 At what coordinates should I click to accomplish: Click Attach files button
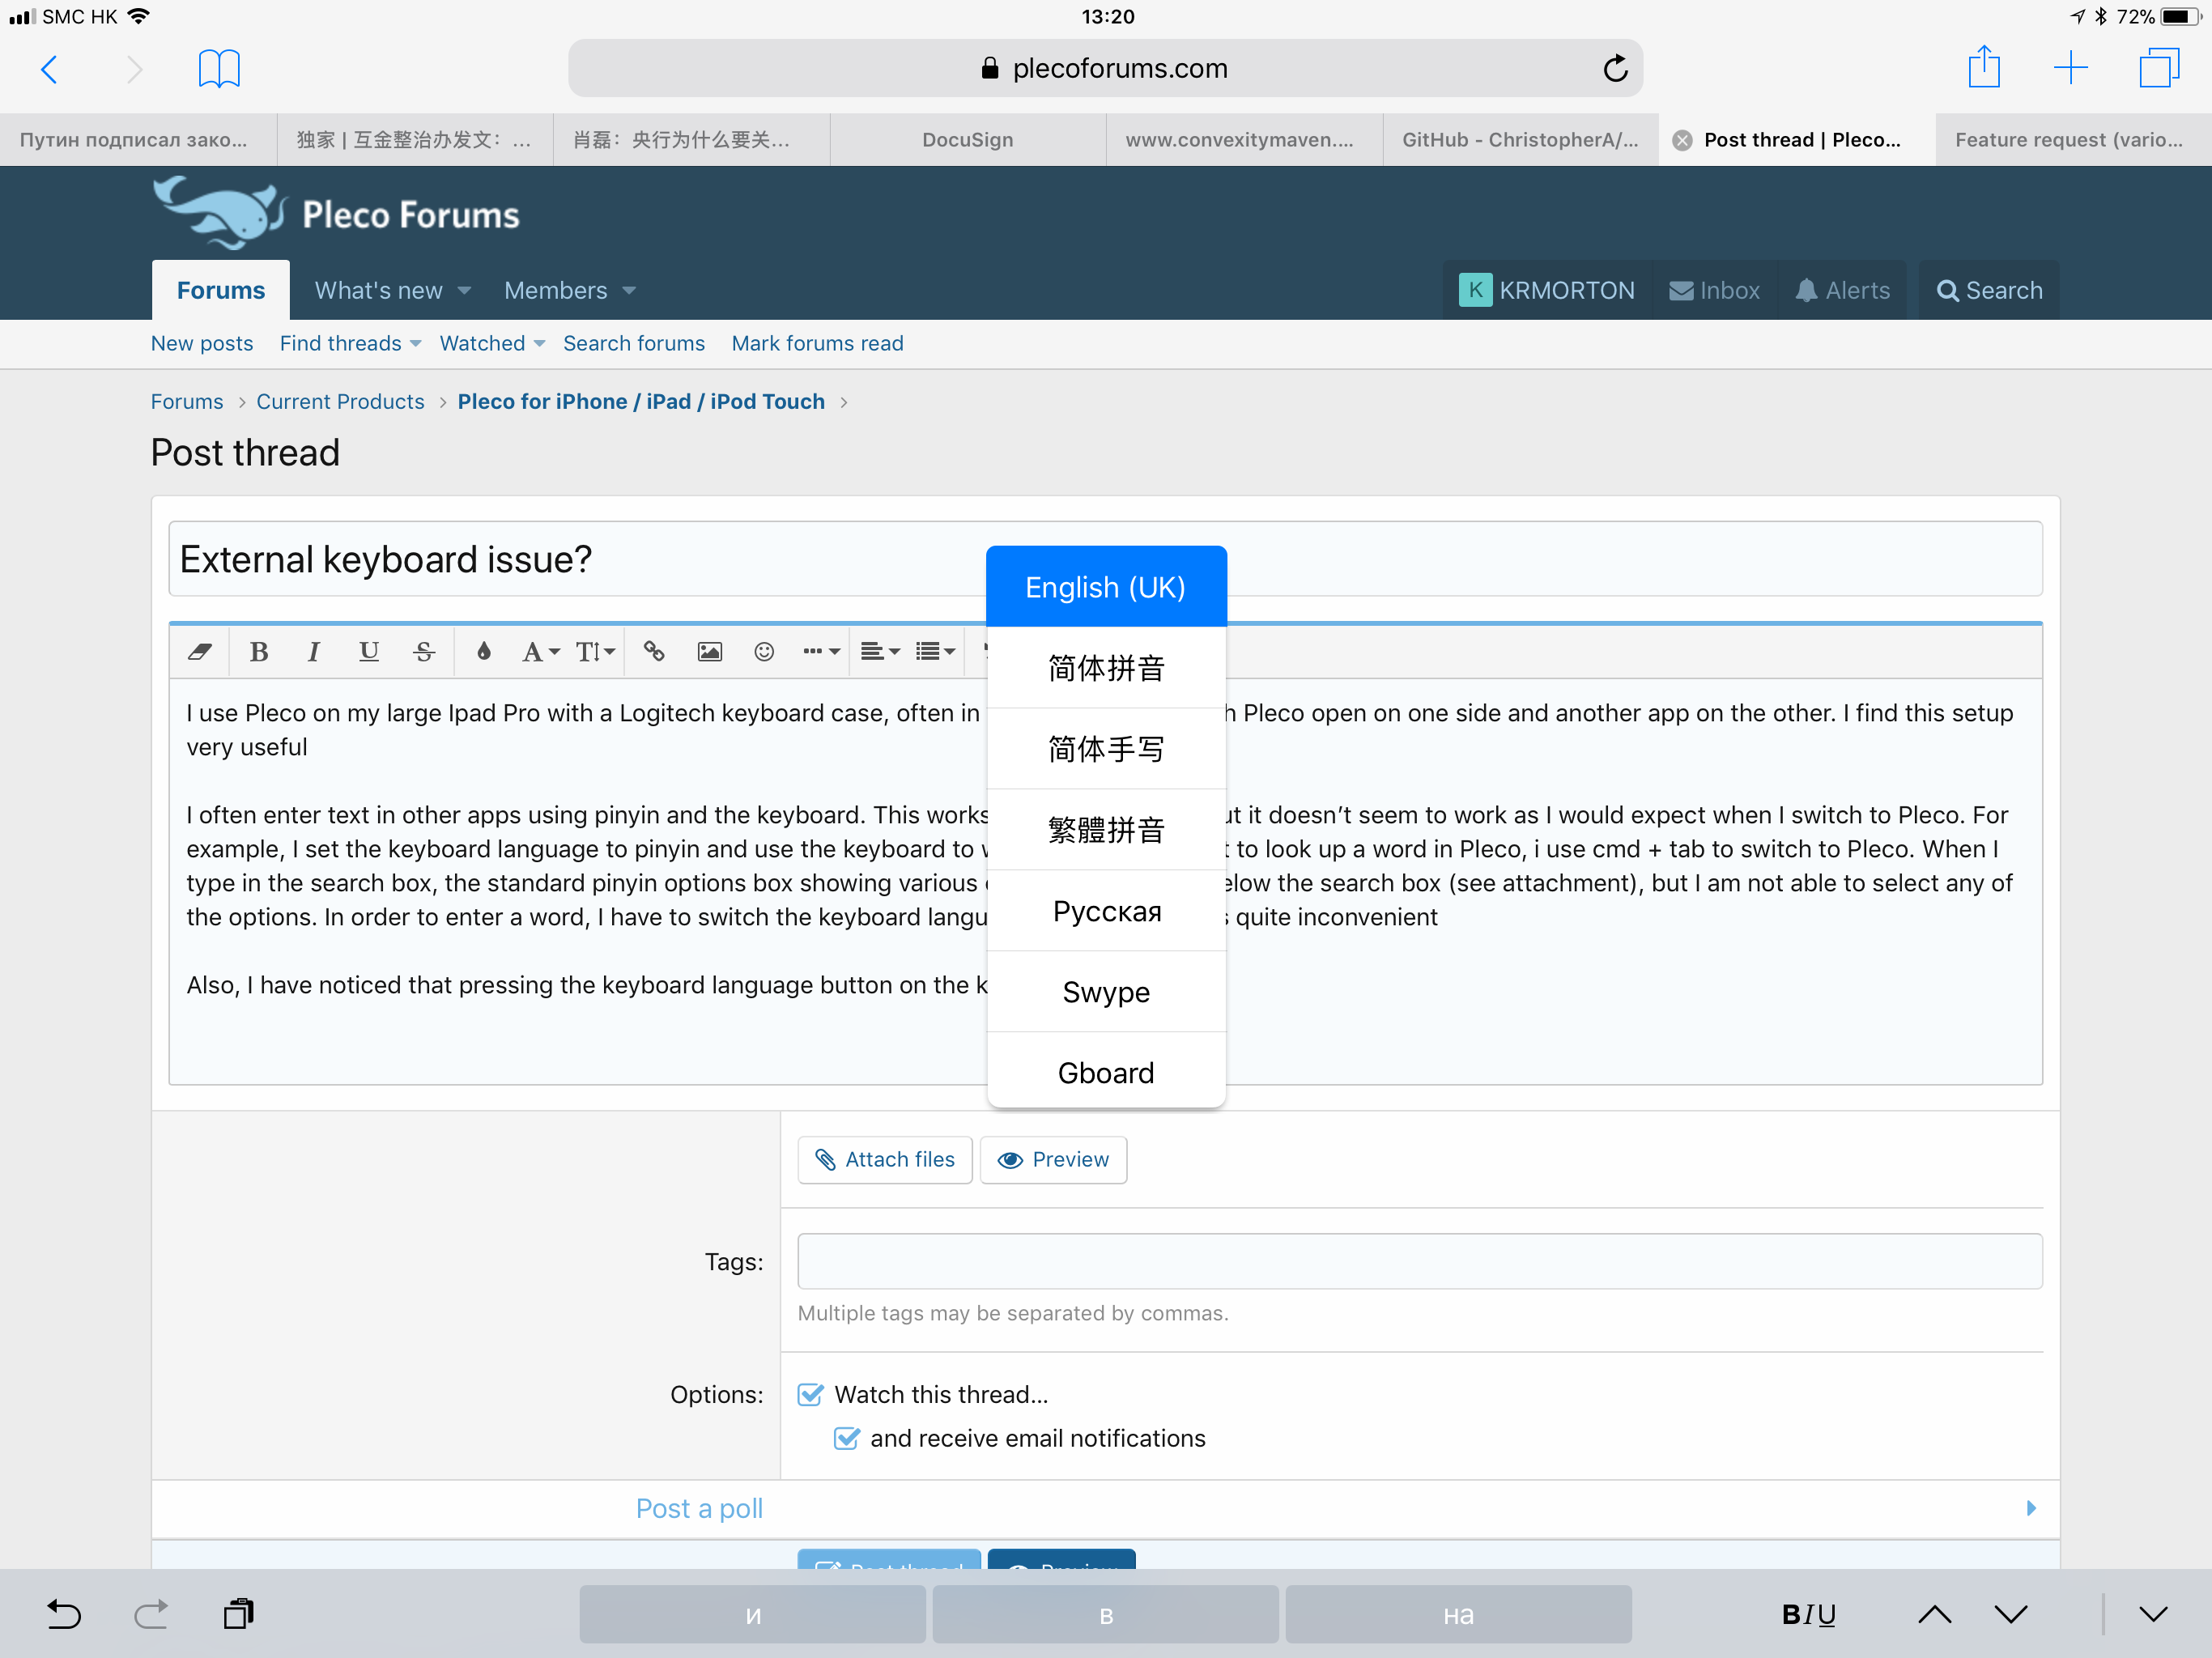click(885, 1160)
